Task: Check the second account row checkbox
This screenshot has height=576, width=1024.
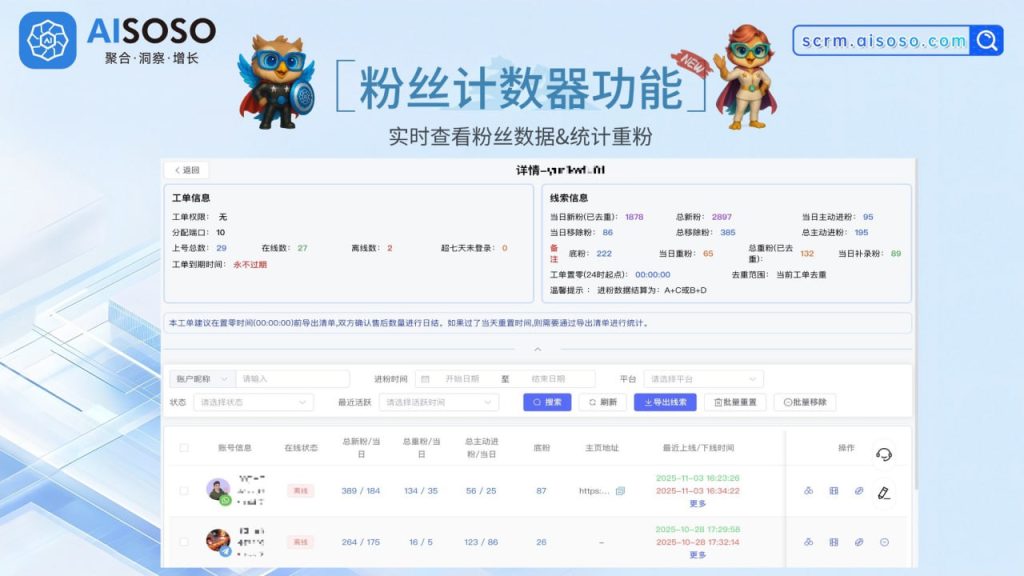Action: point(184,542)
